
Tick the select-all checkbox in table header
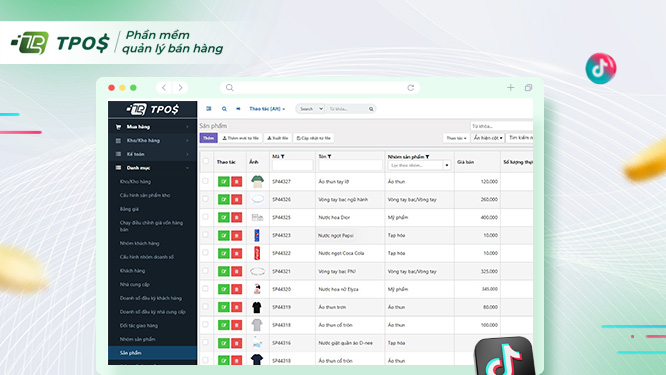pos(206,161)
